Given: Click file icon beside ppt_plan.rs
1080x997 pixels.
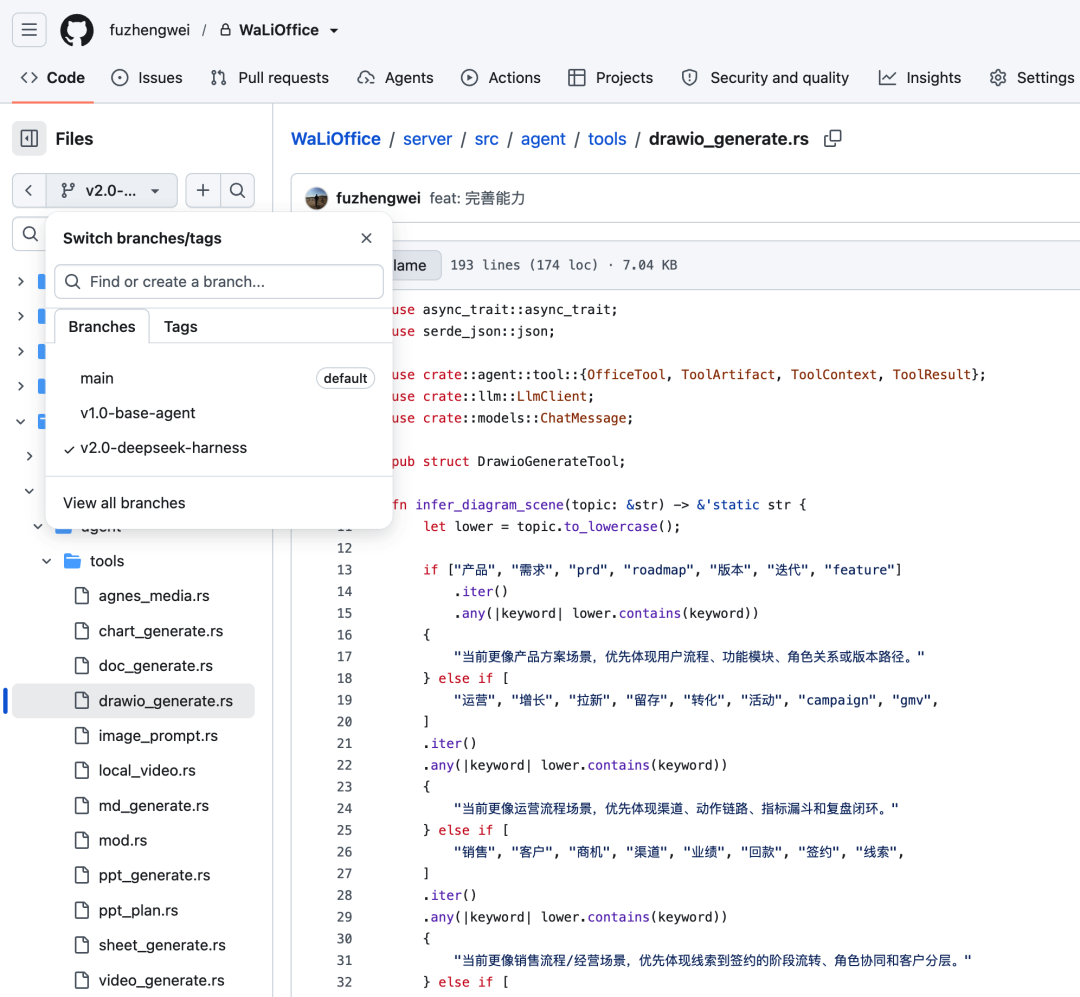Looking at the screenshot, I should pyautogui.click(x=82, y=910).
